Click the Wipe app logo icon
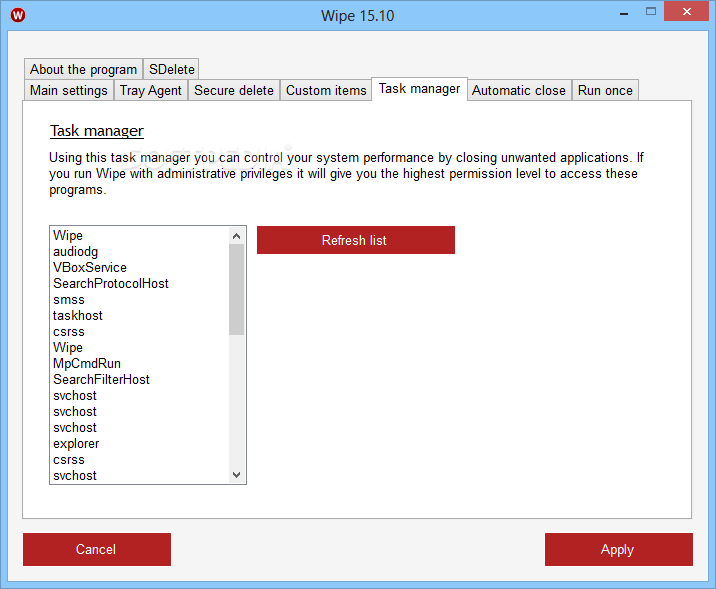This screenshot has height=589, width=716. 18,15
